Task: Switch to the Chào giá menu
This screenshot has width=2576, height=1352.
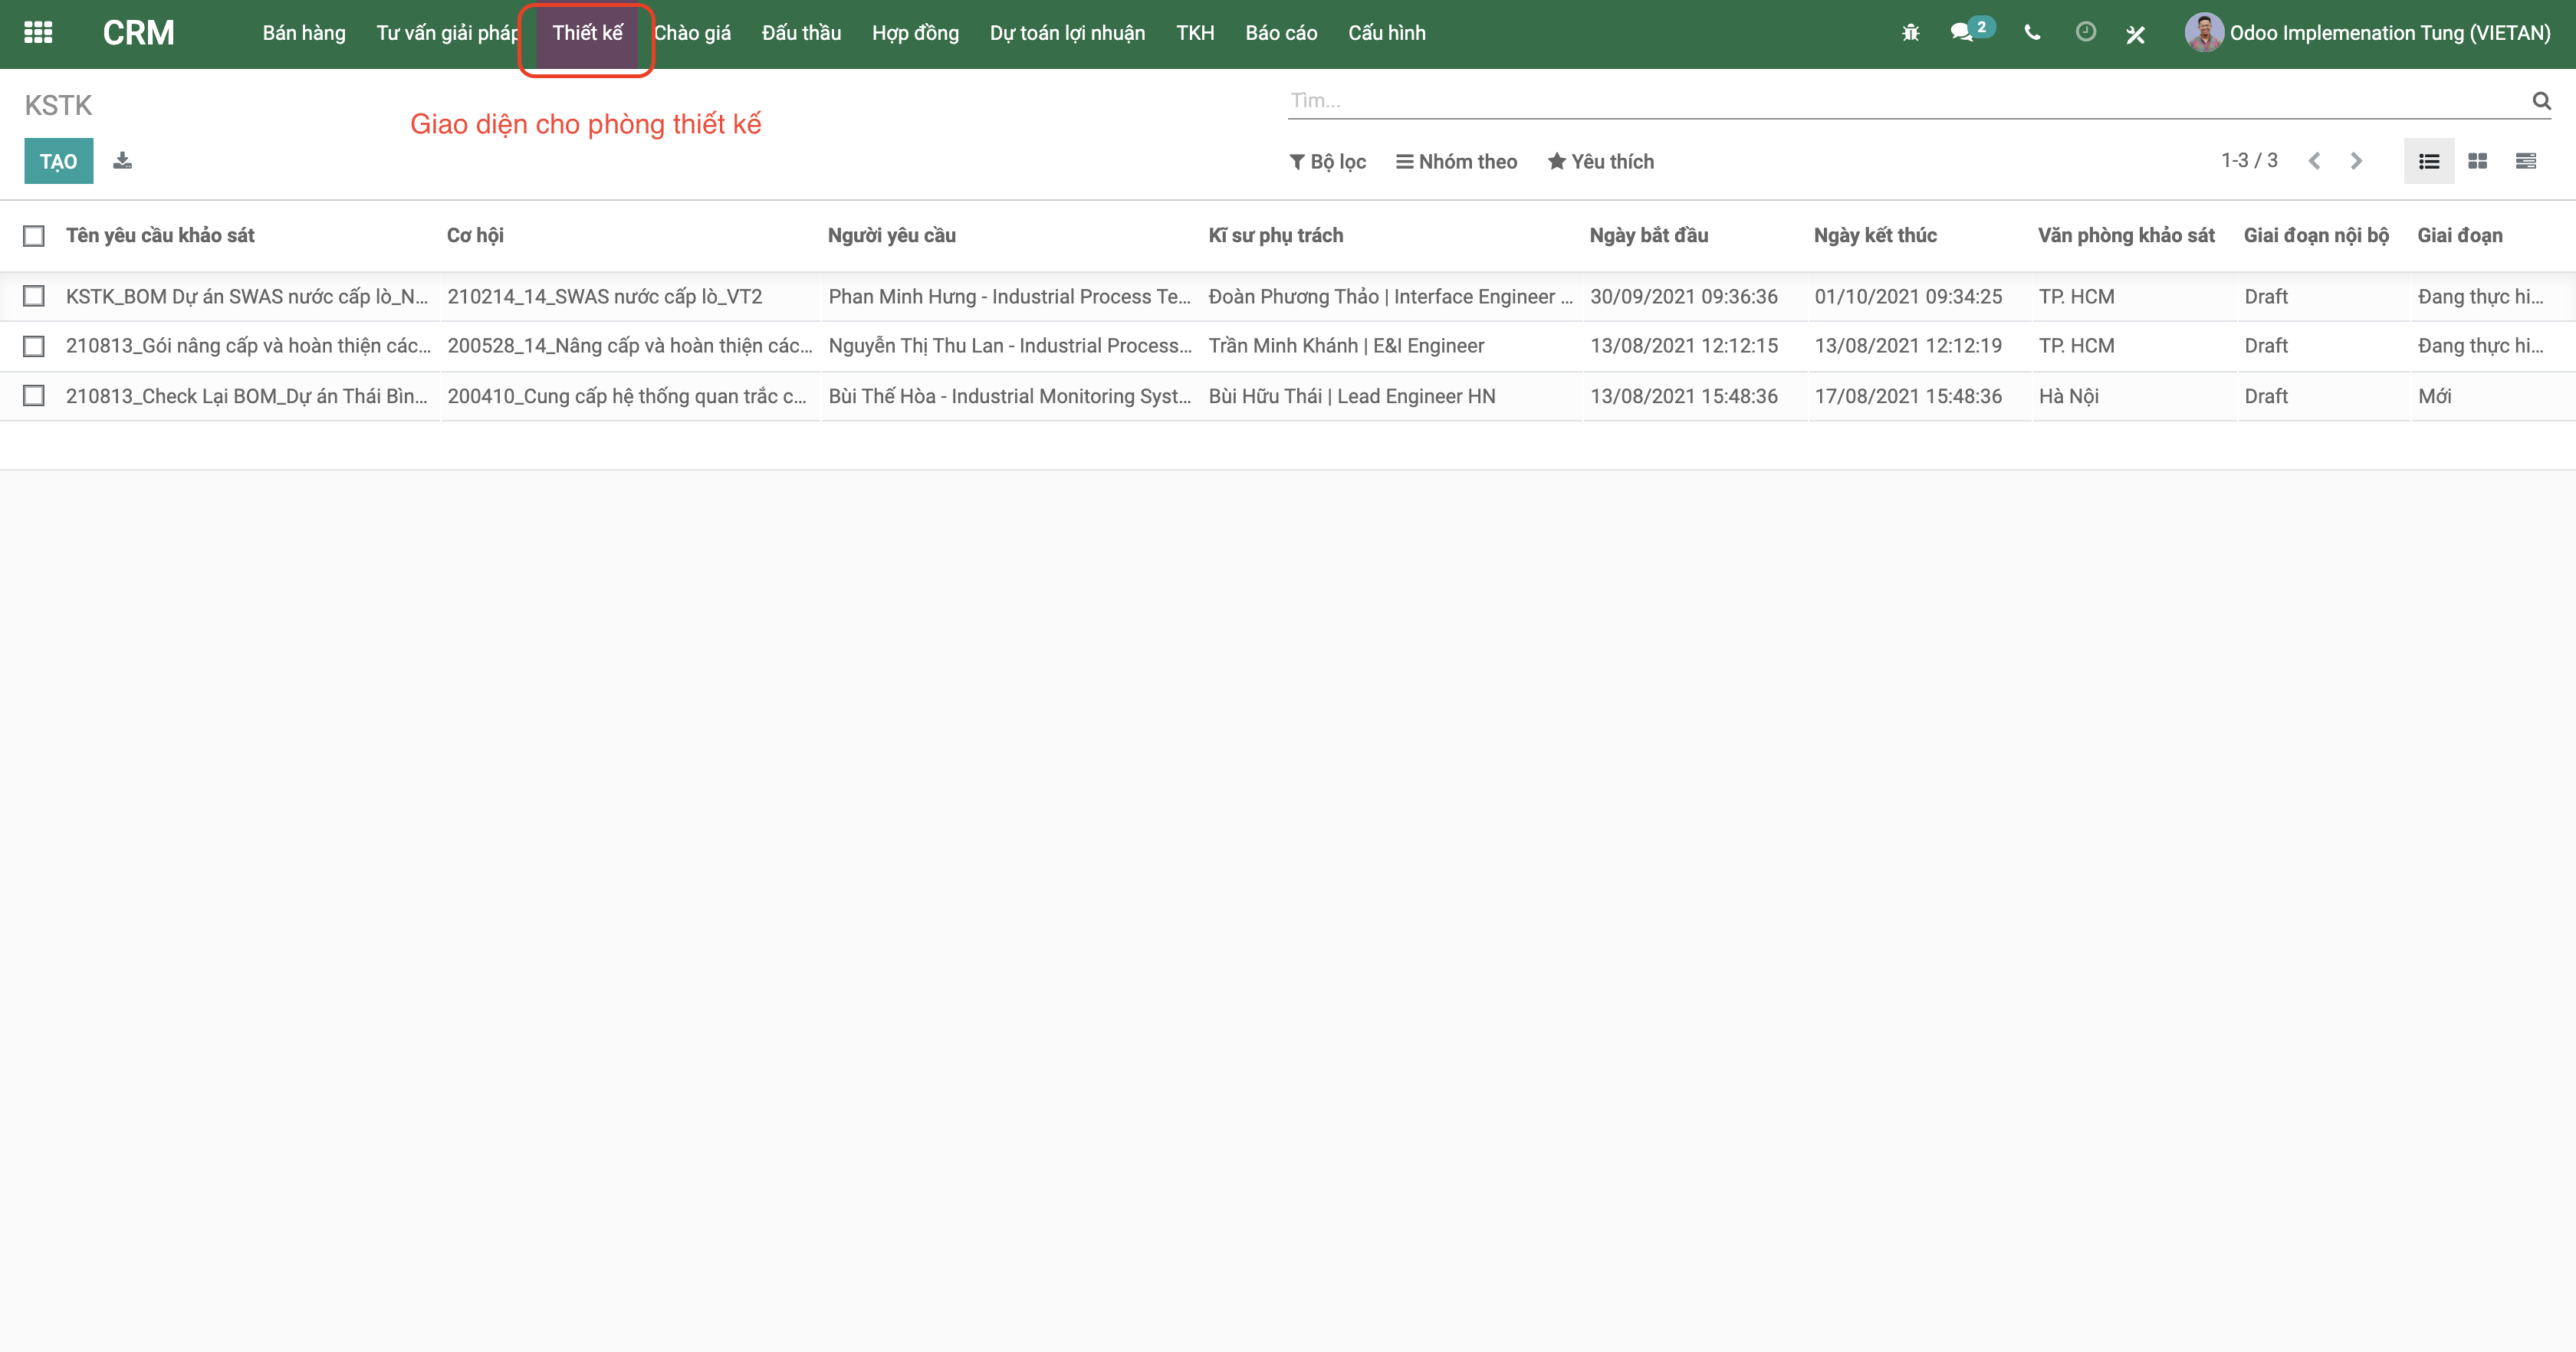Action: [x=692, y=32]
